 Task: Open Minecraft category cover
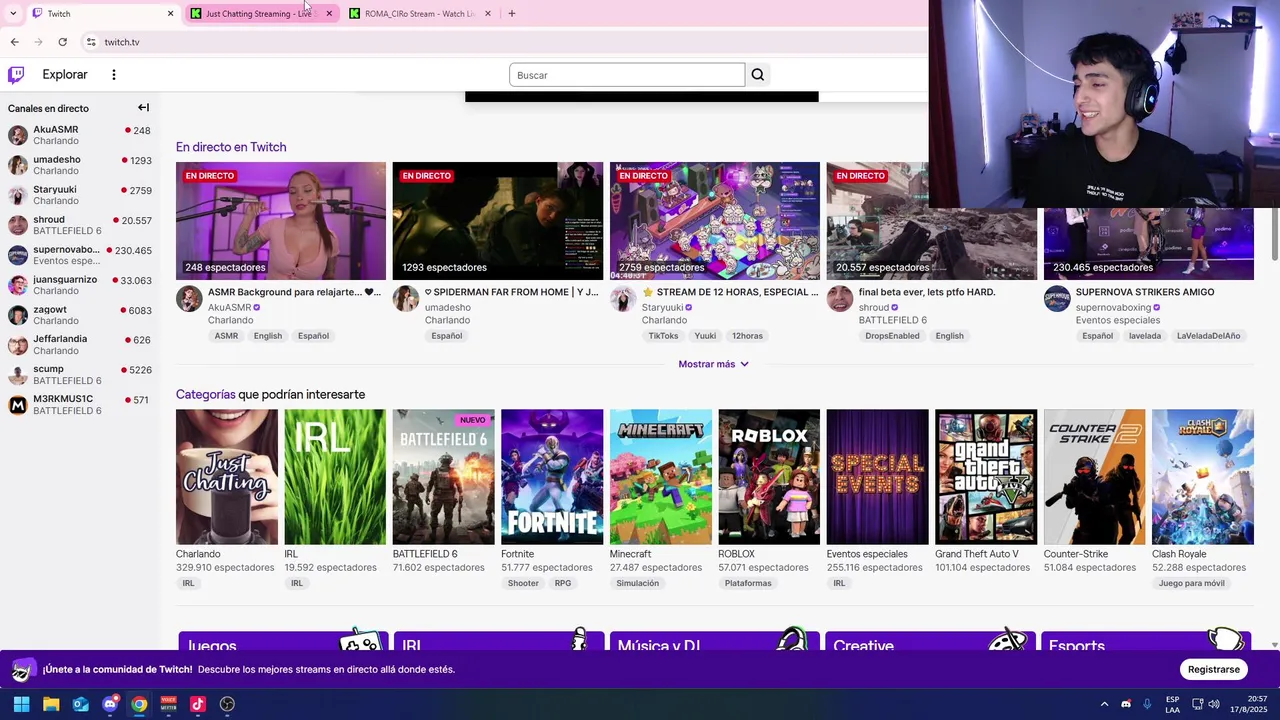pos(661,477)
